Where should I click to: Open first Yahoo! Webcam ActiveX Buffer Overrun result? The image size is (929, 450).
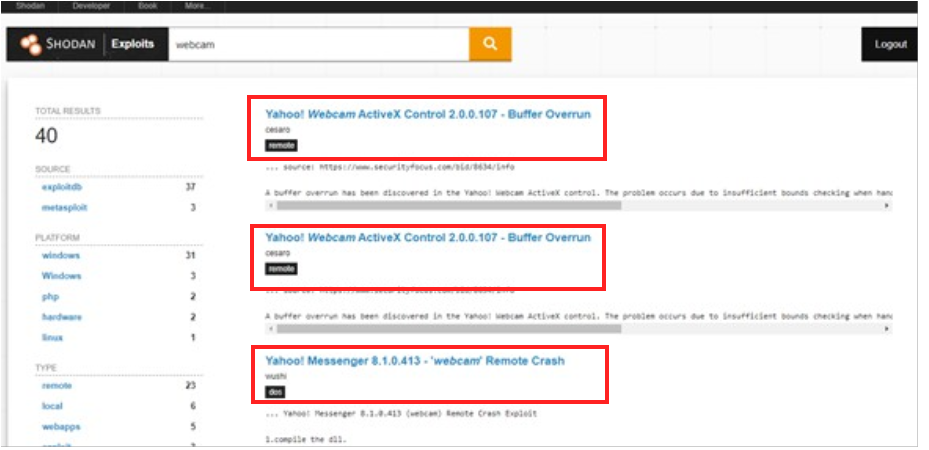click(428, 114)
